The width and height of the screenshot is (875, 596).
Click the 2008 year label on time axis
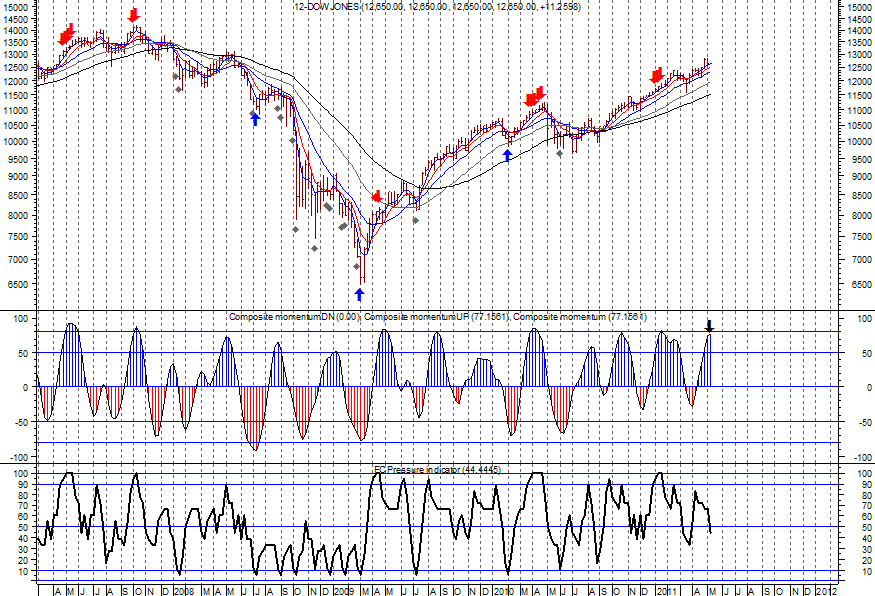tap(184, 591)
